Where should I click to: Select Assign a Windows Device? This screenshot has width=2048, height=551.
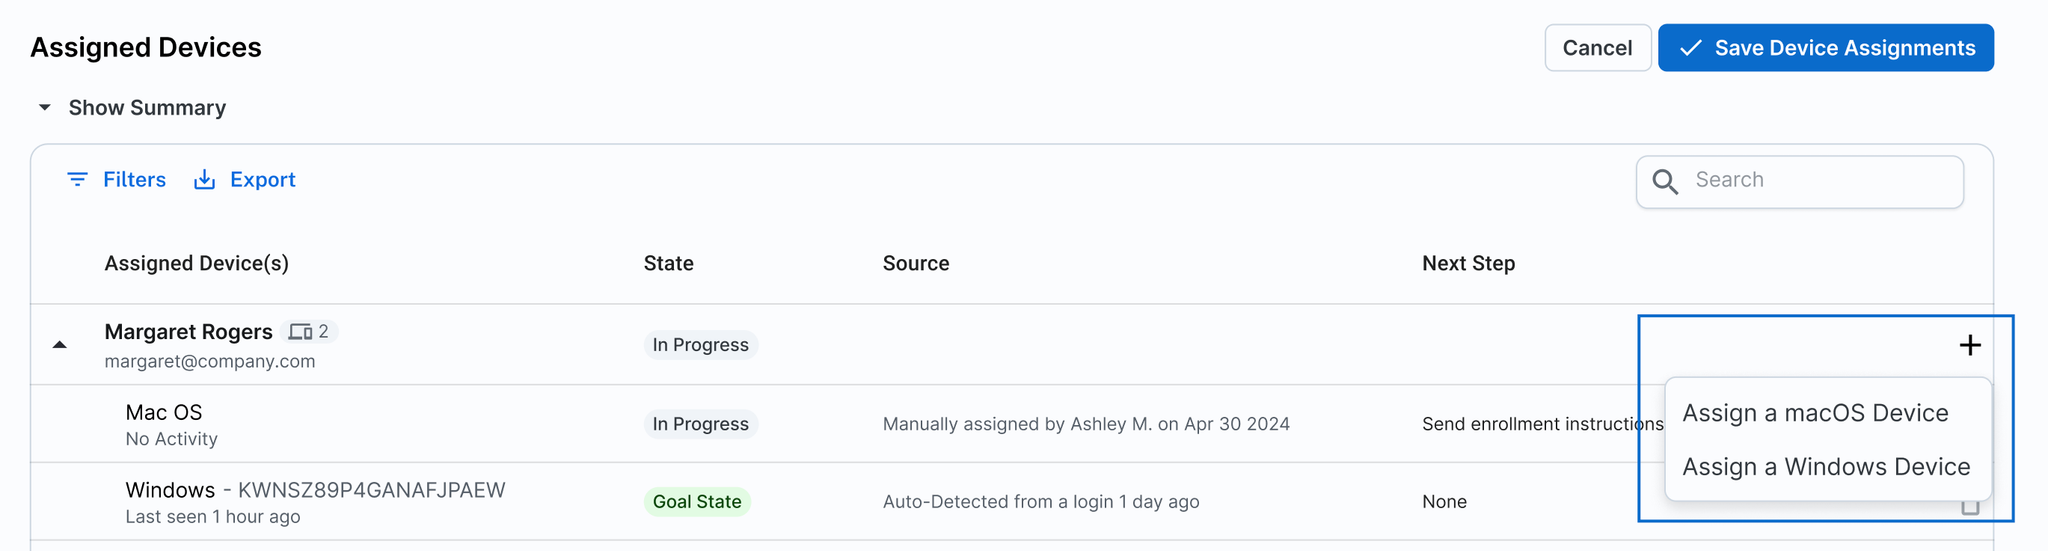[1826, 467]
